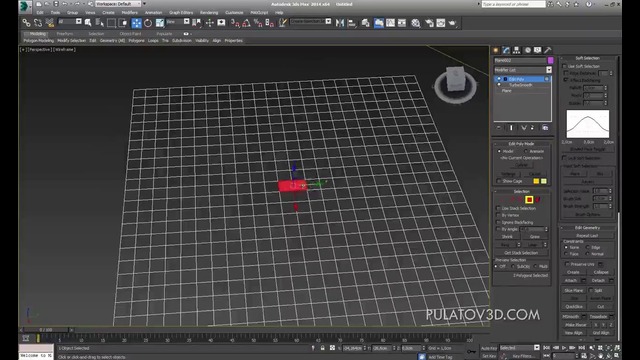640x360 pixels.
Task: Open the Create Selection Set dropdown arrow
Action: 328,21
